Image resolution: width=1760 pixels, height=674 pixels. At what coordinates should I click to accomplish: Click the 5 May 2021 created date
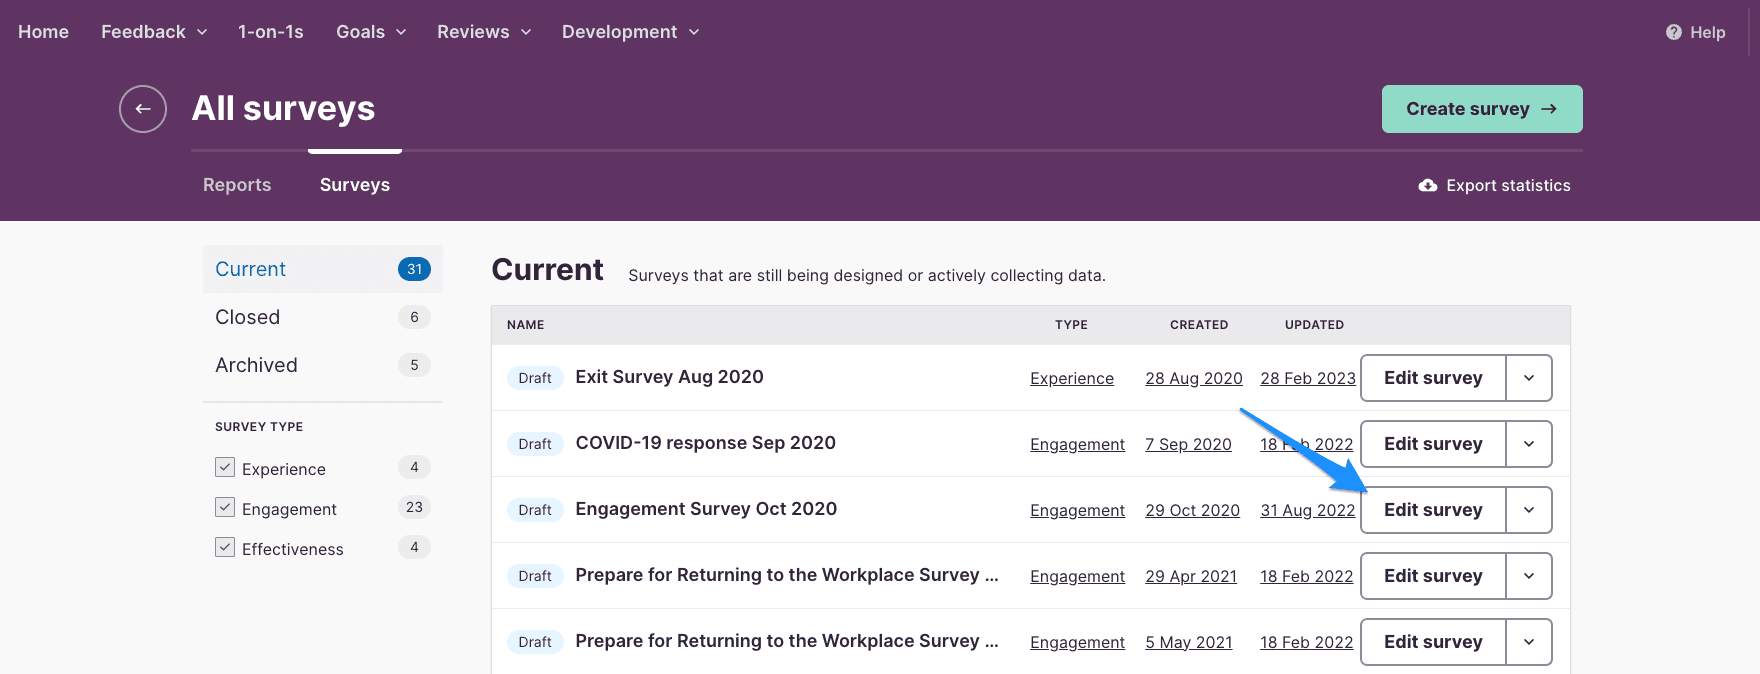coord(1189,642)
